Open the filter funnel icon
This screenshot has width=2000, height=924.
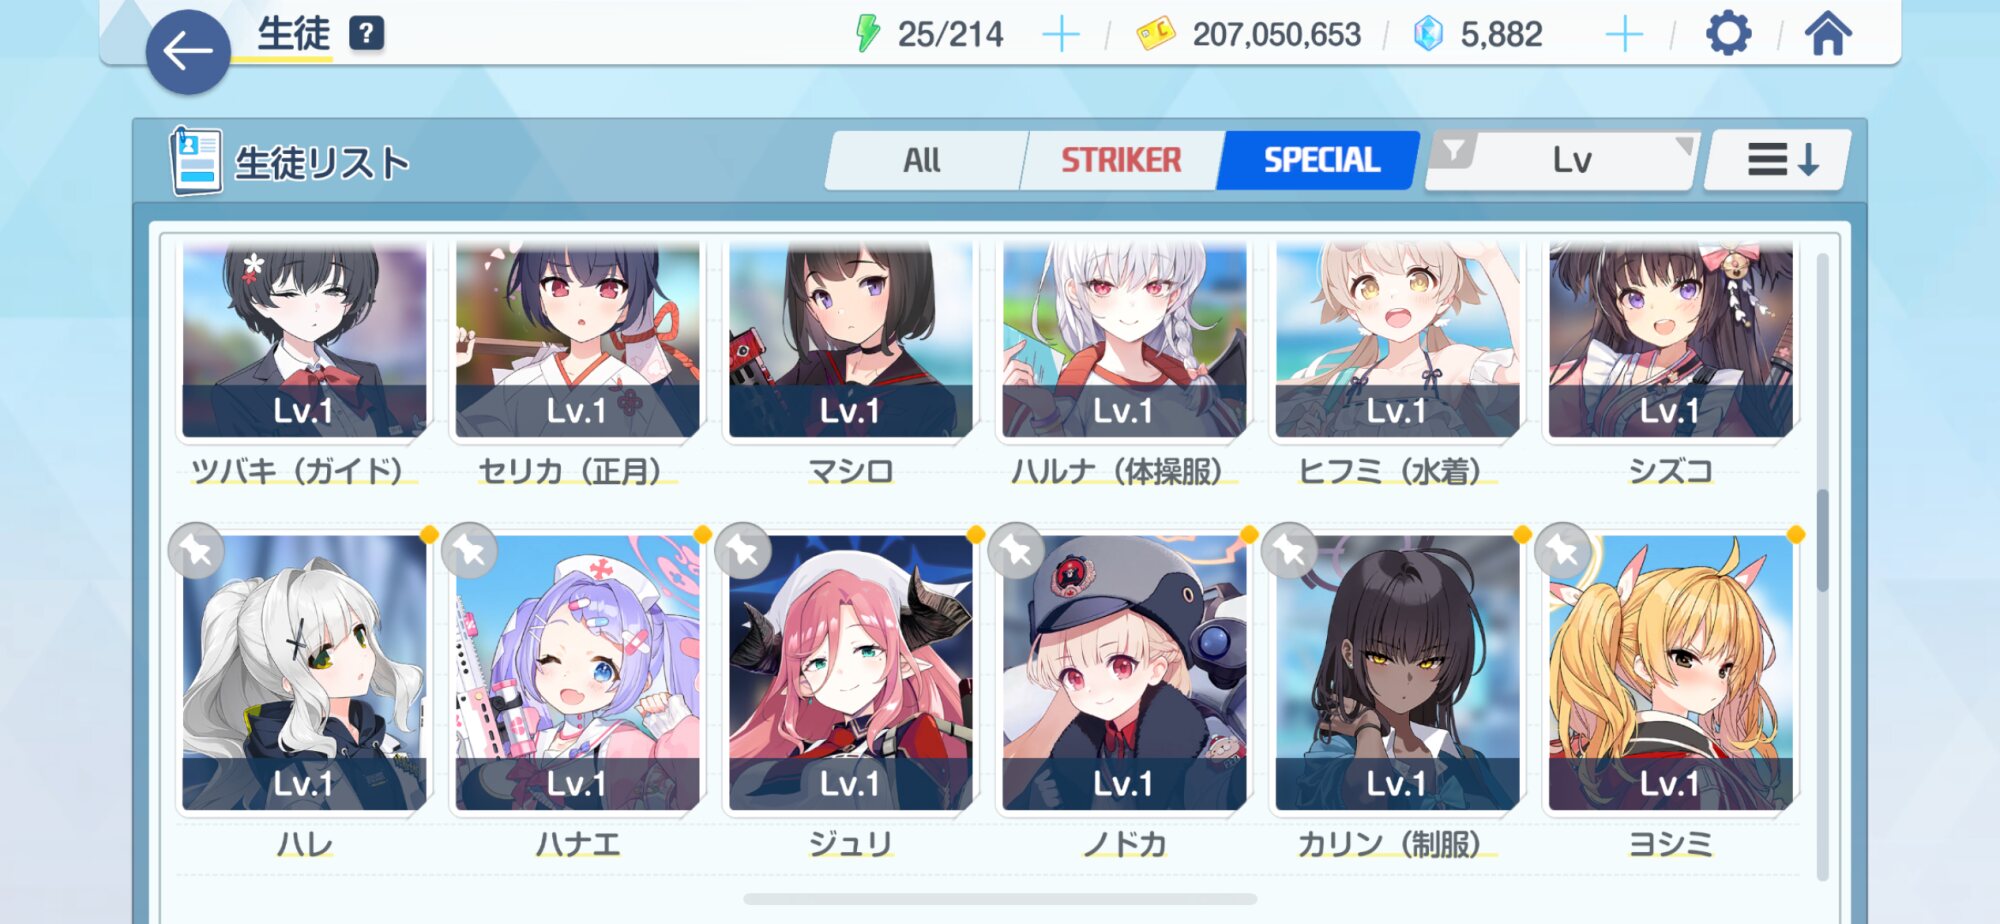coord(1454,152)
